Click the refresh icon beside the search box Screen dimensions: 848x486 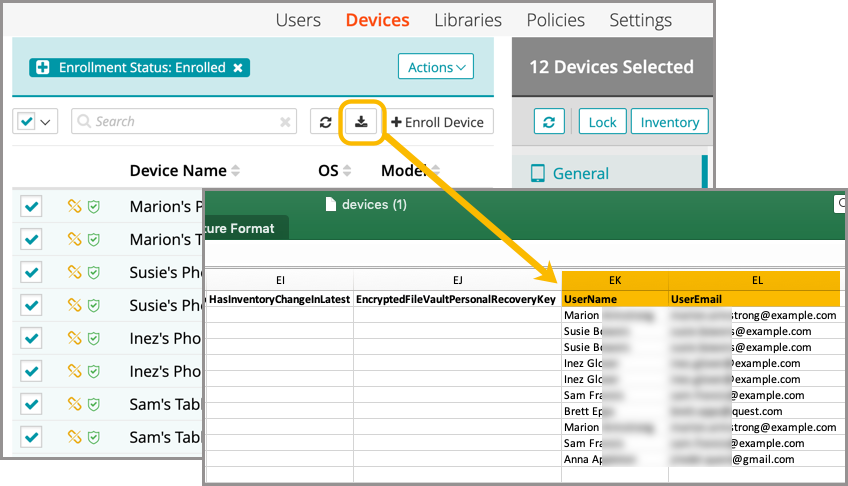click(325, 122)
